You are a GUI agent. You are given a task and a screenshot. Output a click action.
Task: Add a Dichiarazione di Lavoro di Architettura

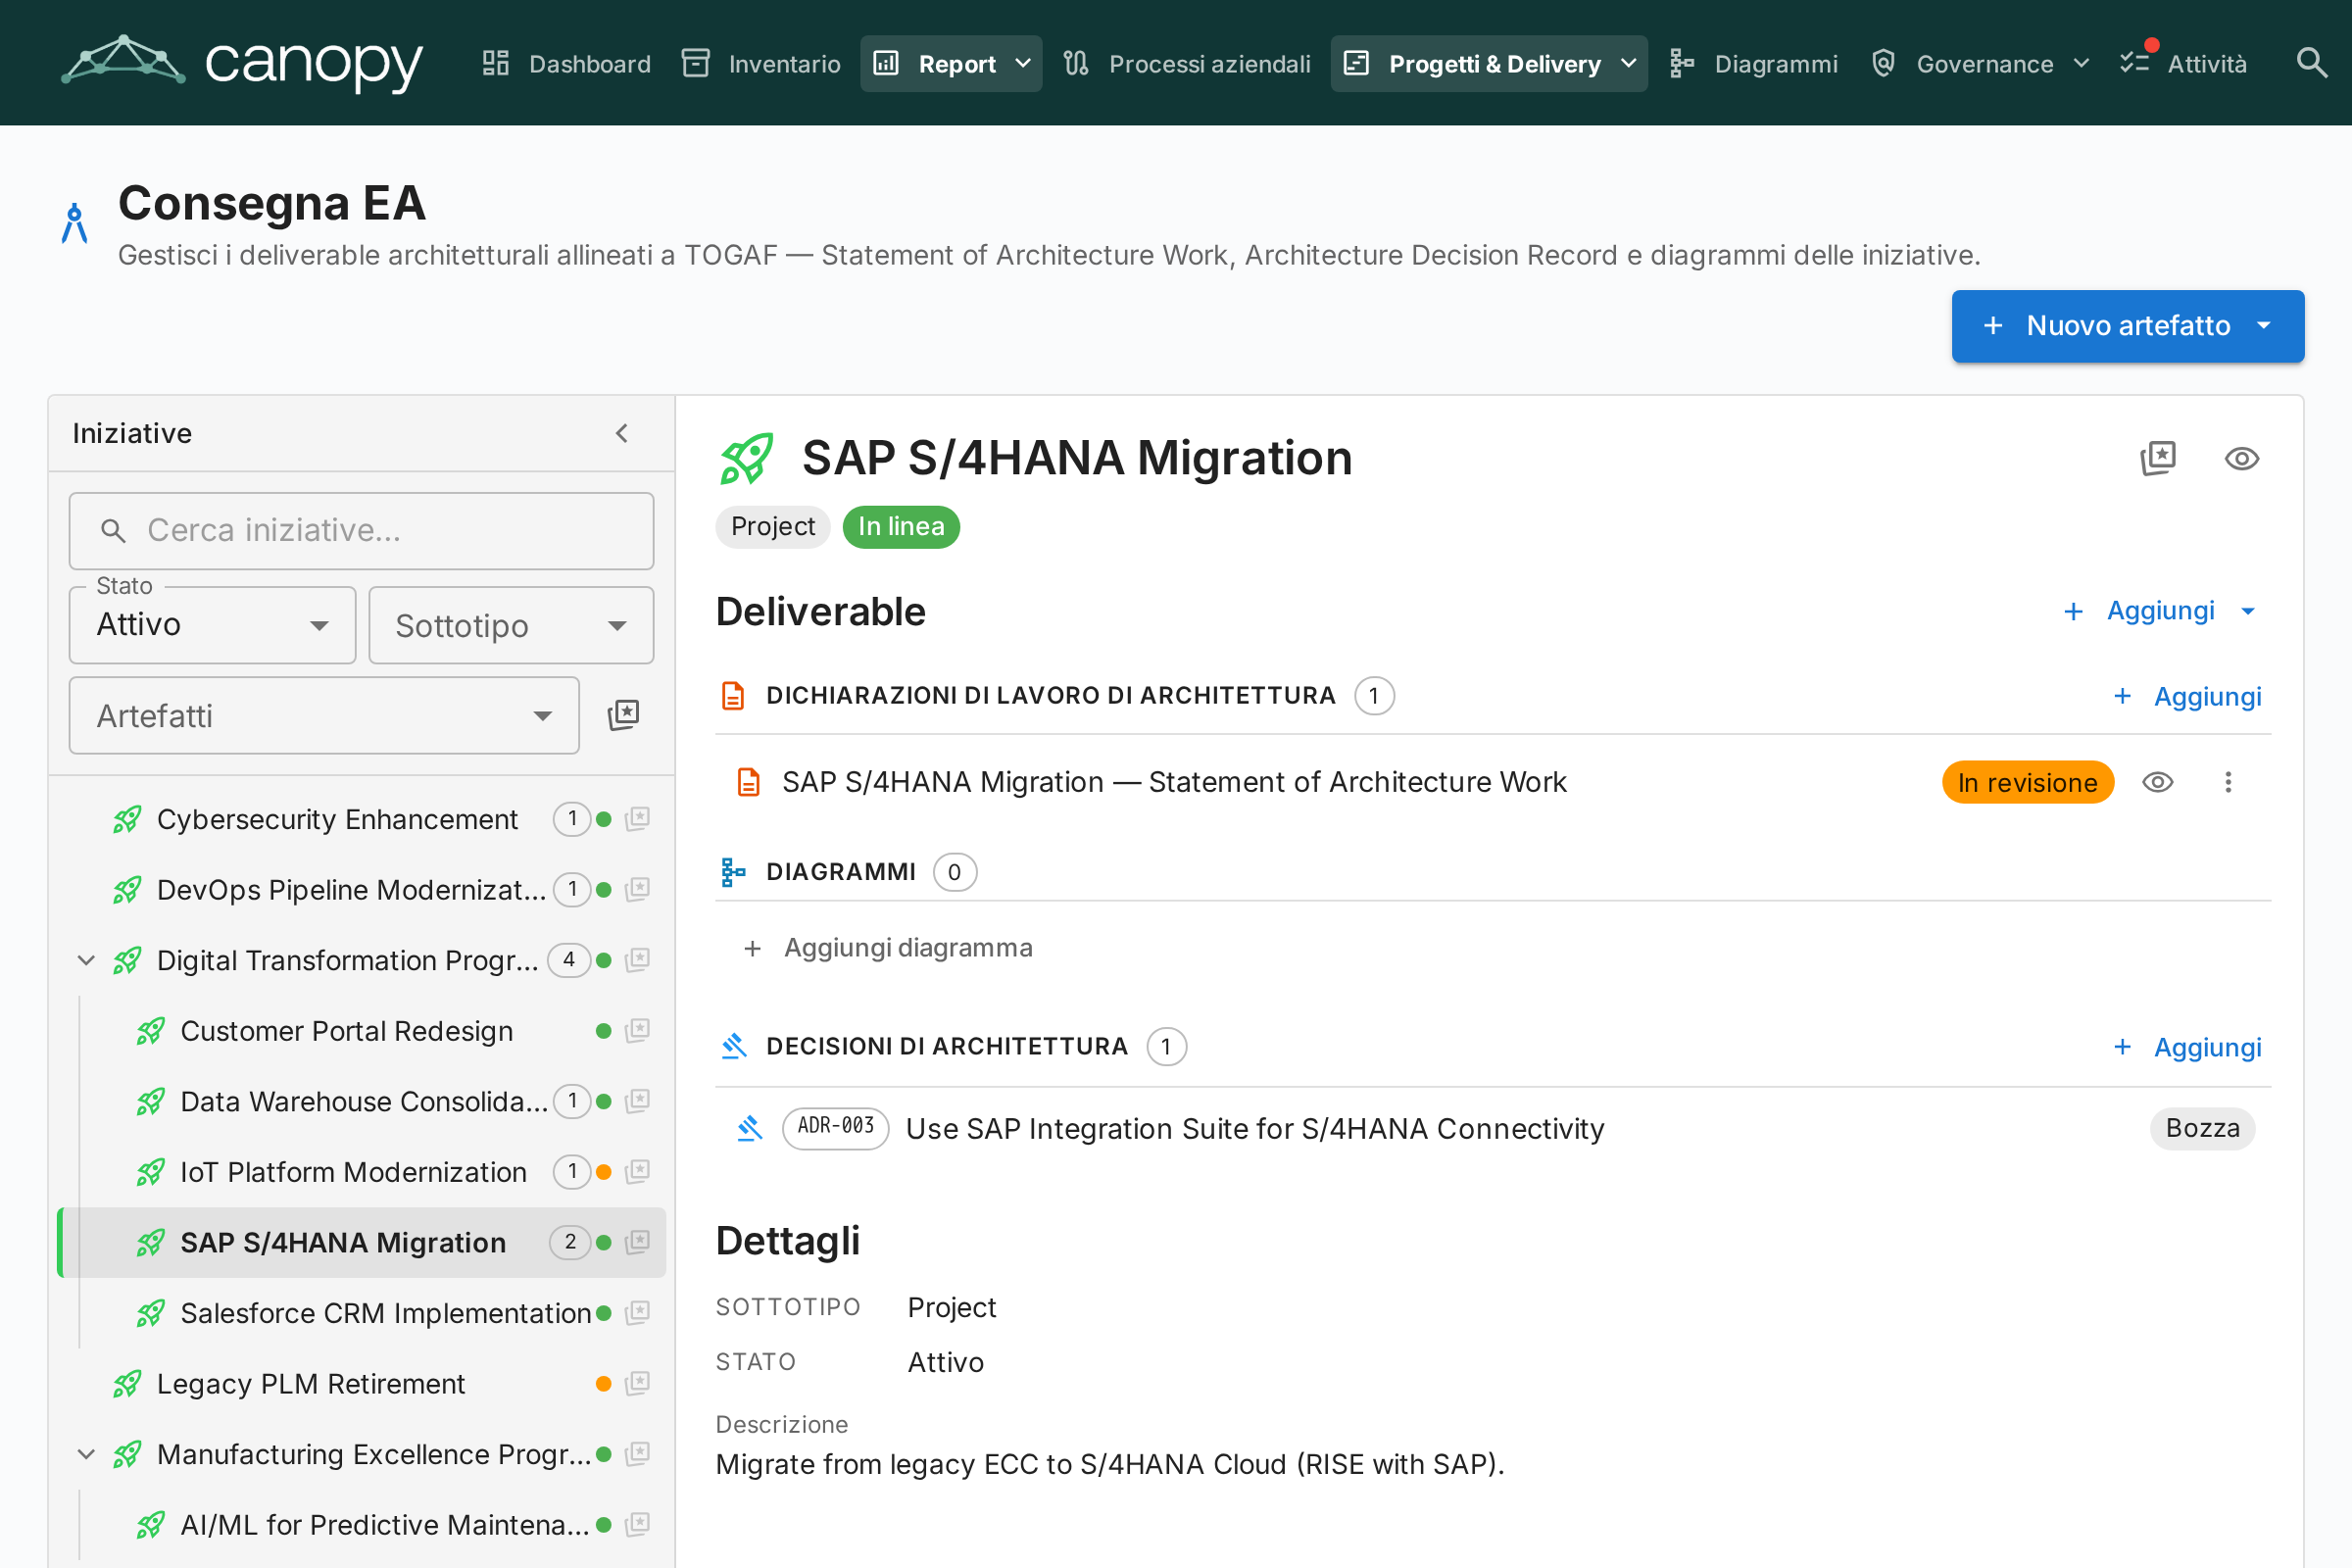[x=2188, y=696]
